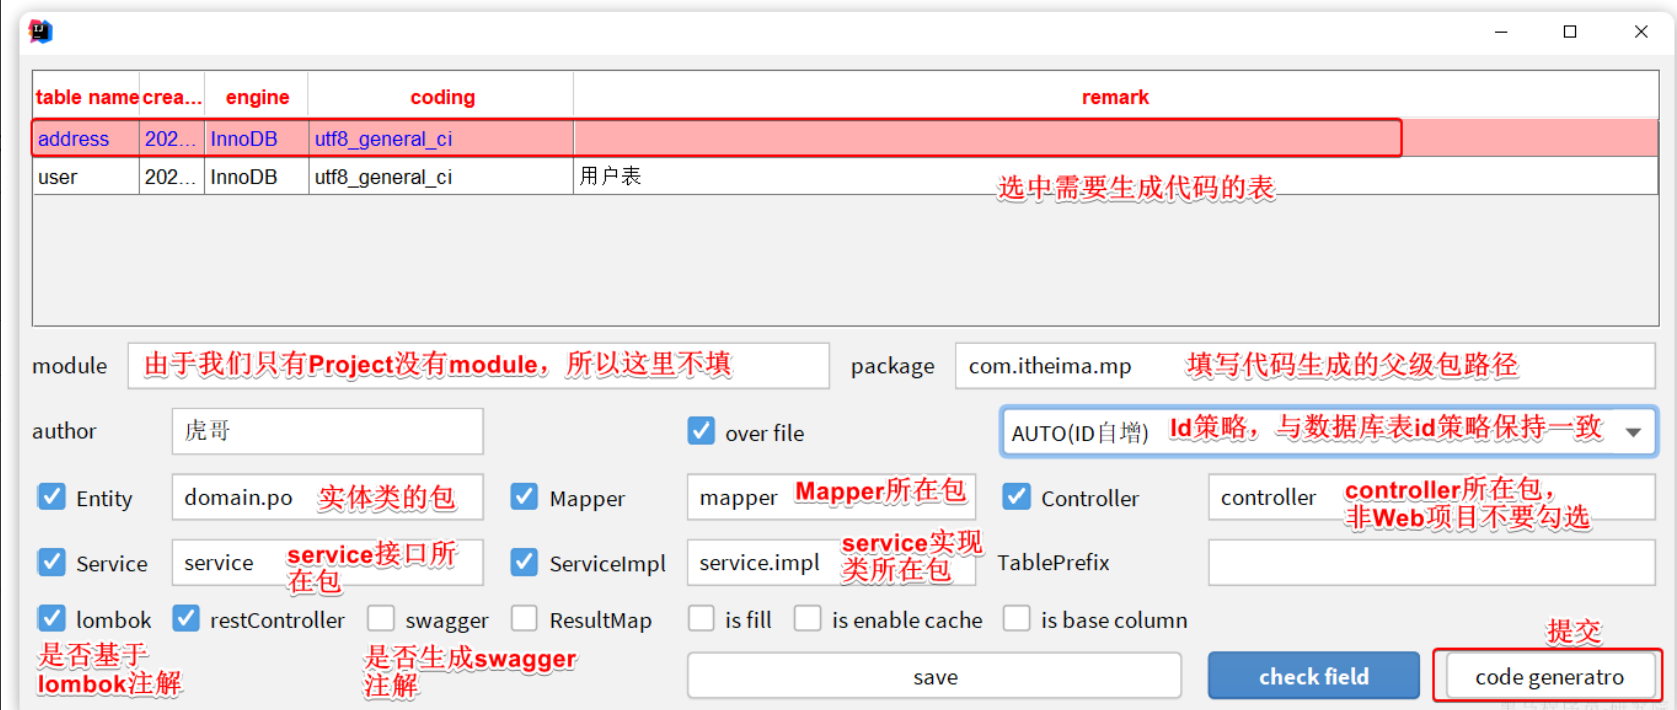Toggle the Entity checkbox
The height and width of the screenshot is (710, 1677).
tap(51, 497)
